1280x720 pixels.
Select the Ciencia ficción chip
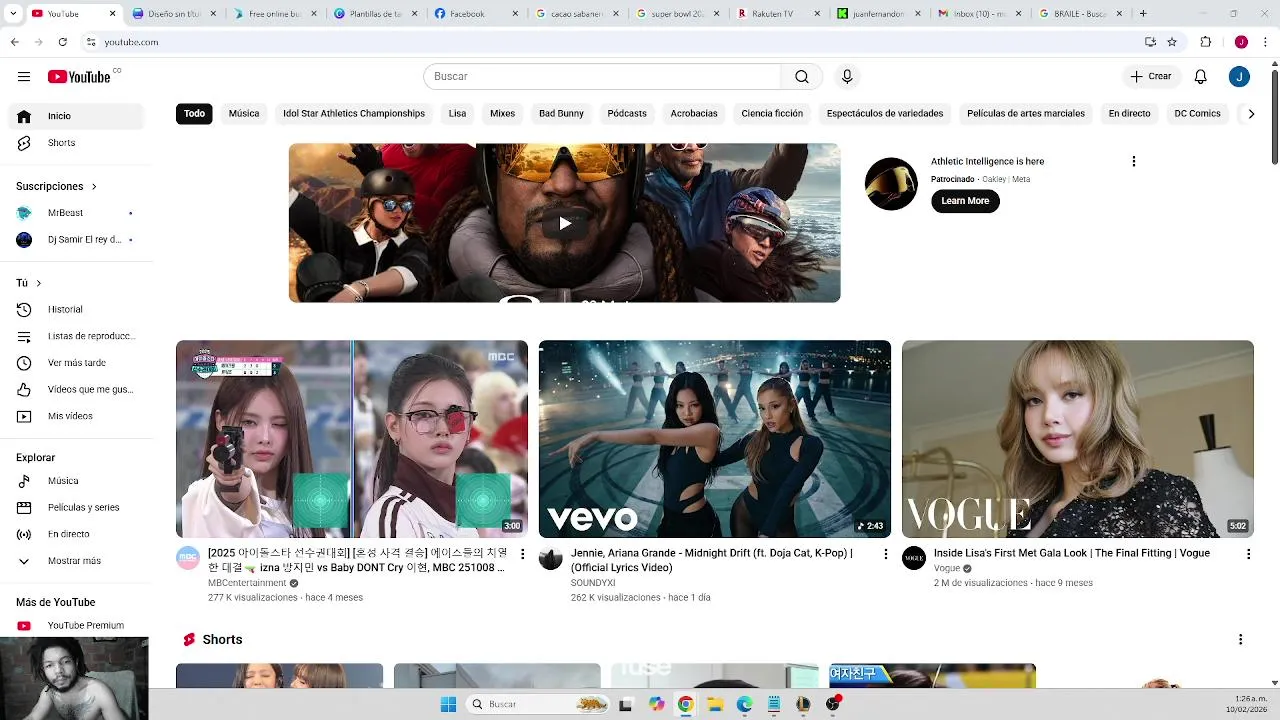tap(772, 114)
